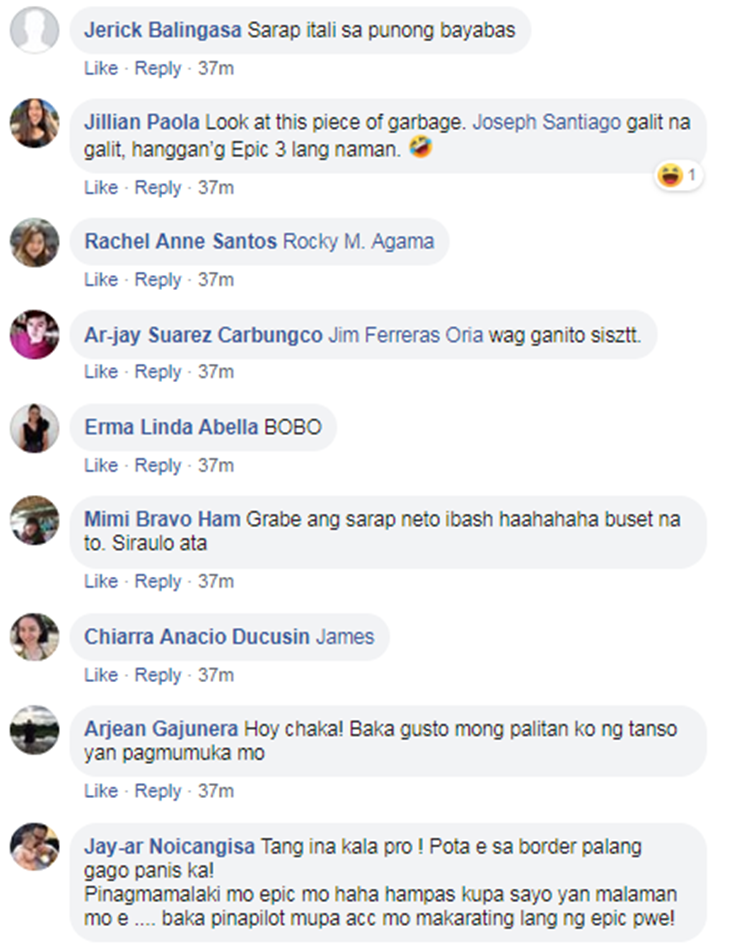Reply to Jillian Paola's comment

tap(157, 188)
